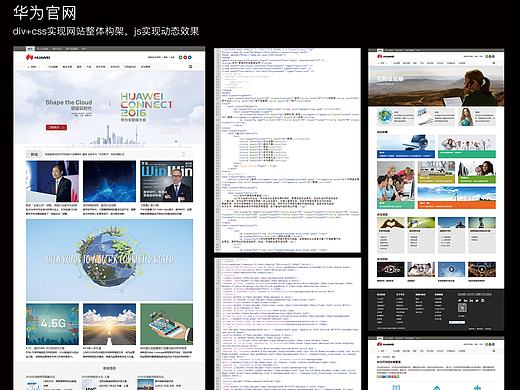520x390 pixels.
Task: Open the group photo video thumbnail
Action: click(x=421, y=269)
